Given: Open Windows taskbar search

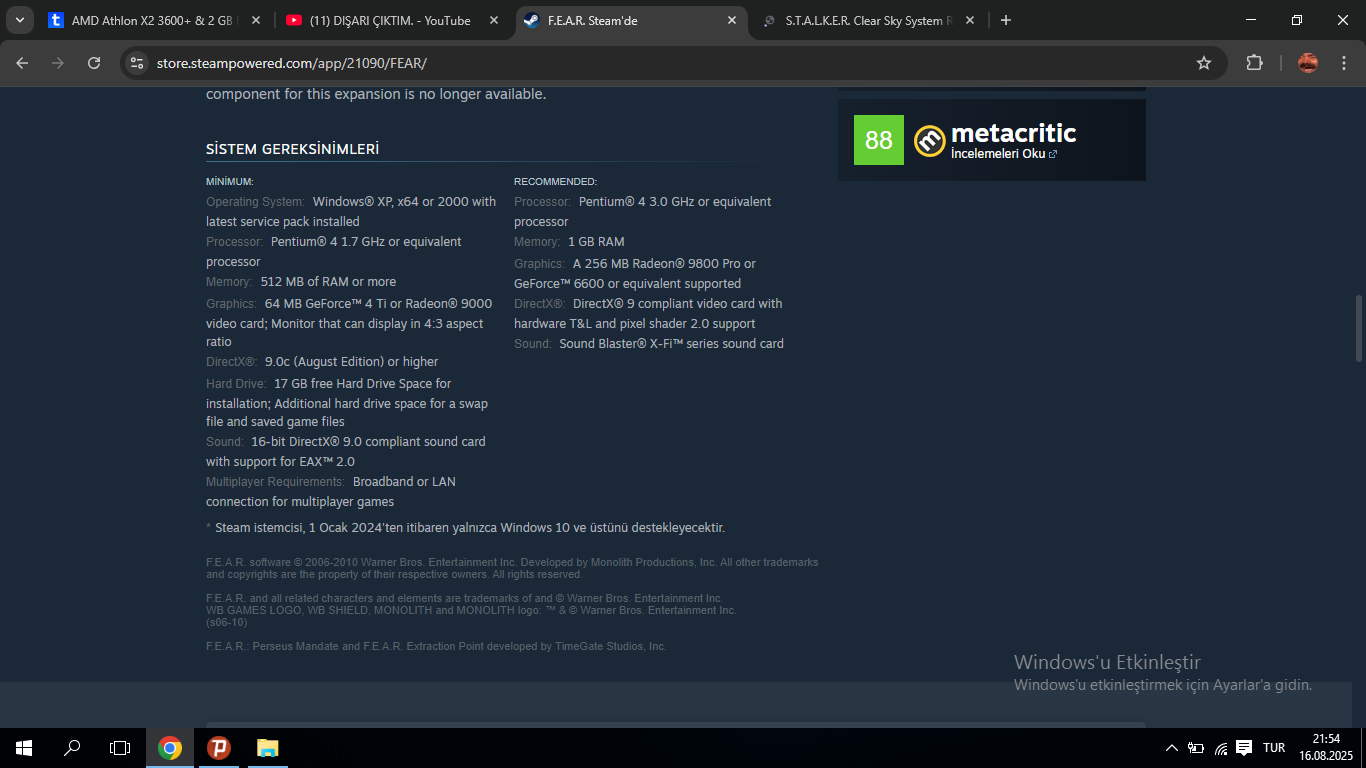Looking at the screenshot, I should [x=72, y=748].
